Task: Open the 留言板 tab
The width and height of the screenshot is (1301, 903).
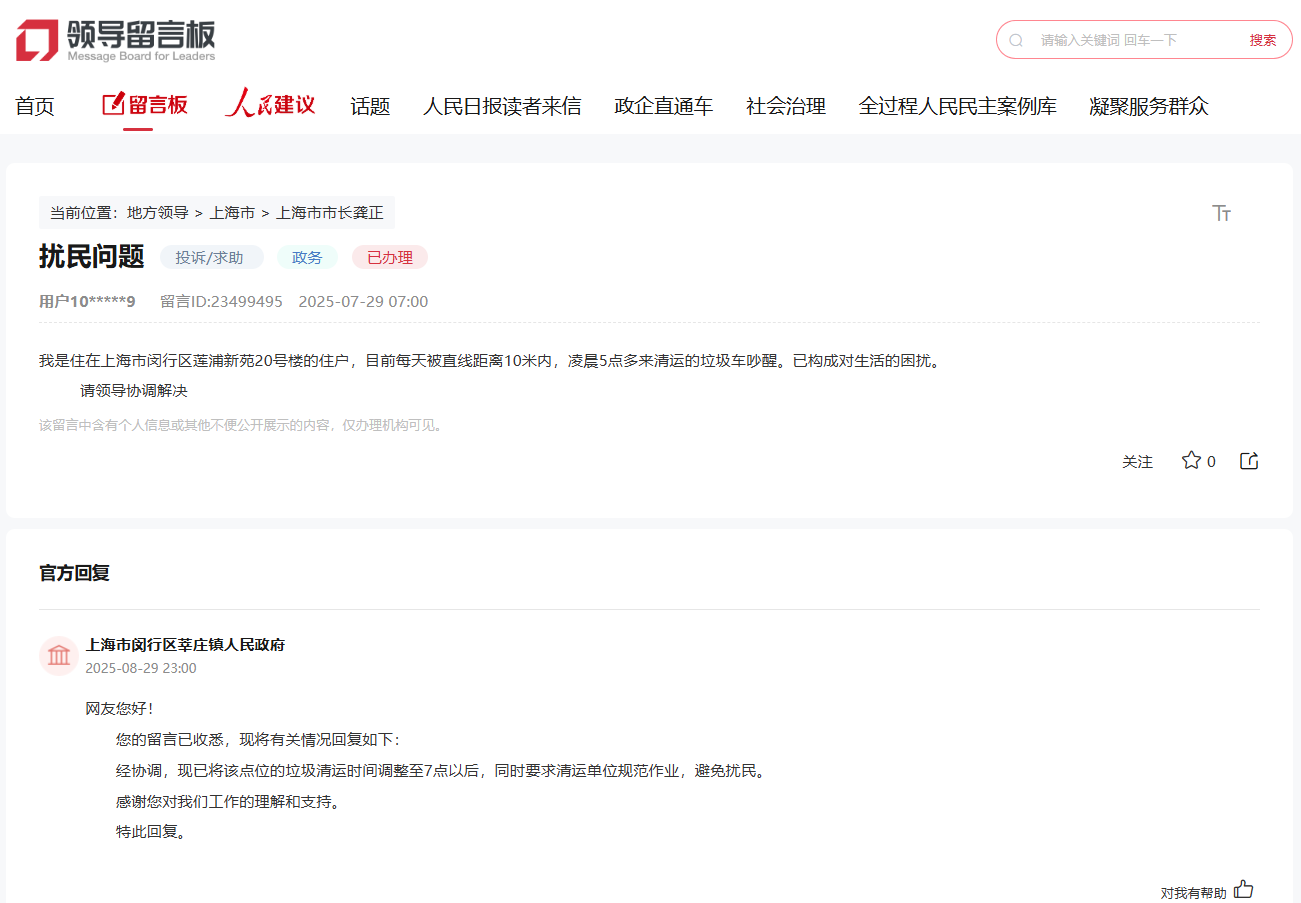Action: point(146,105)
